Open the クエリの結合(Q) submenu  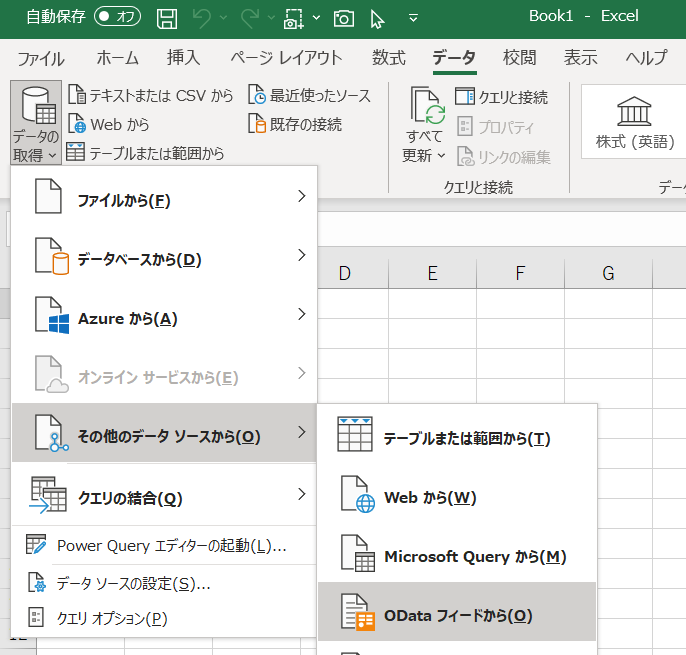tap(164, 494)
